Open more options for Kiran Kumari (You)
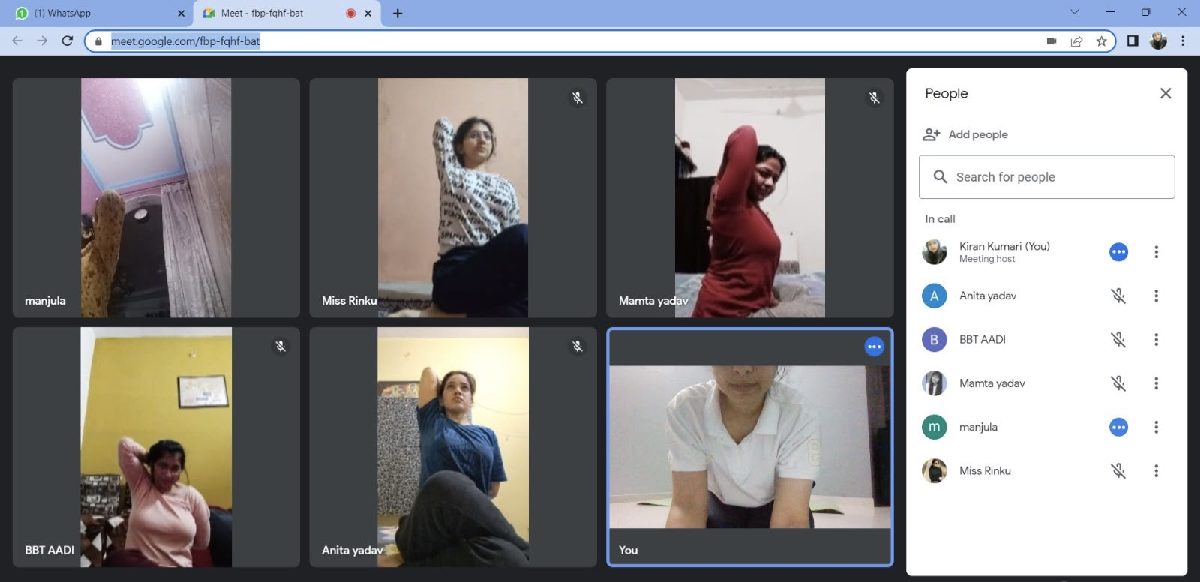 pos(1156,252)
